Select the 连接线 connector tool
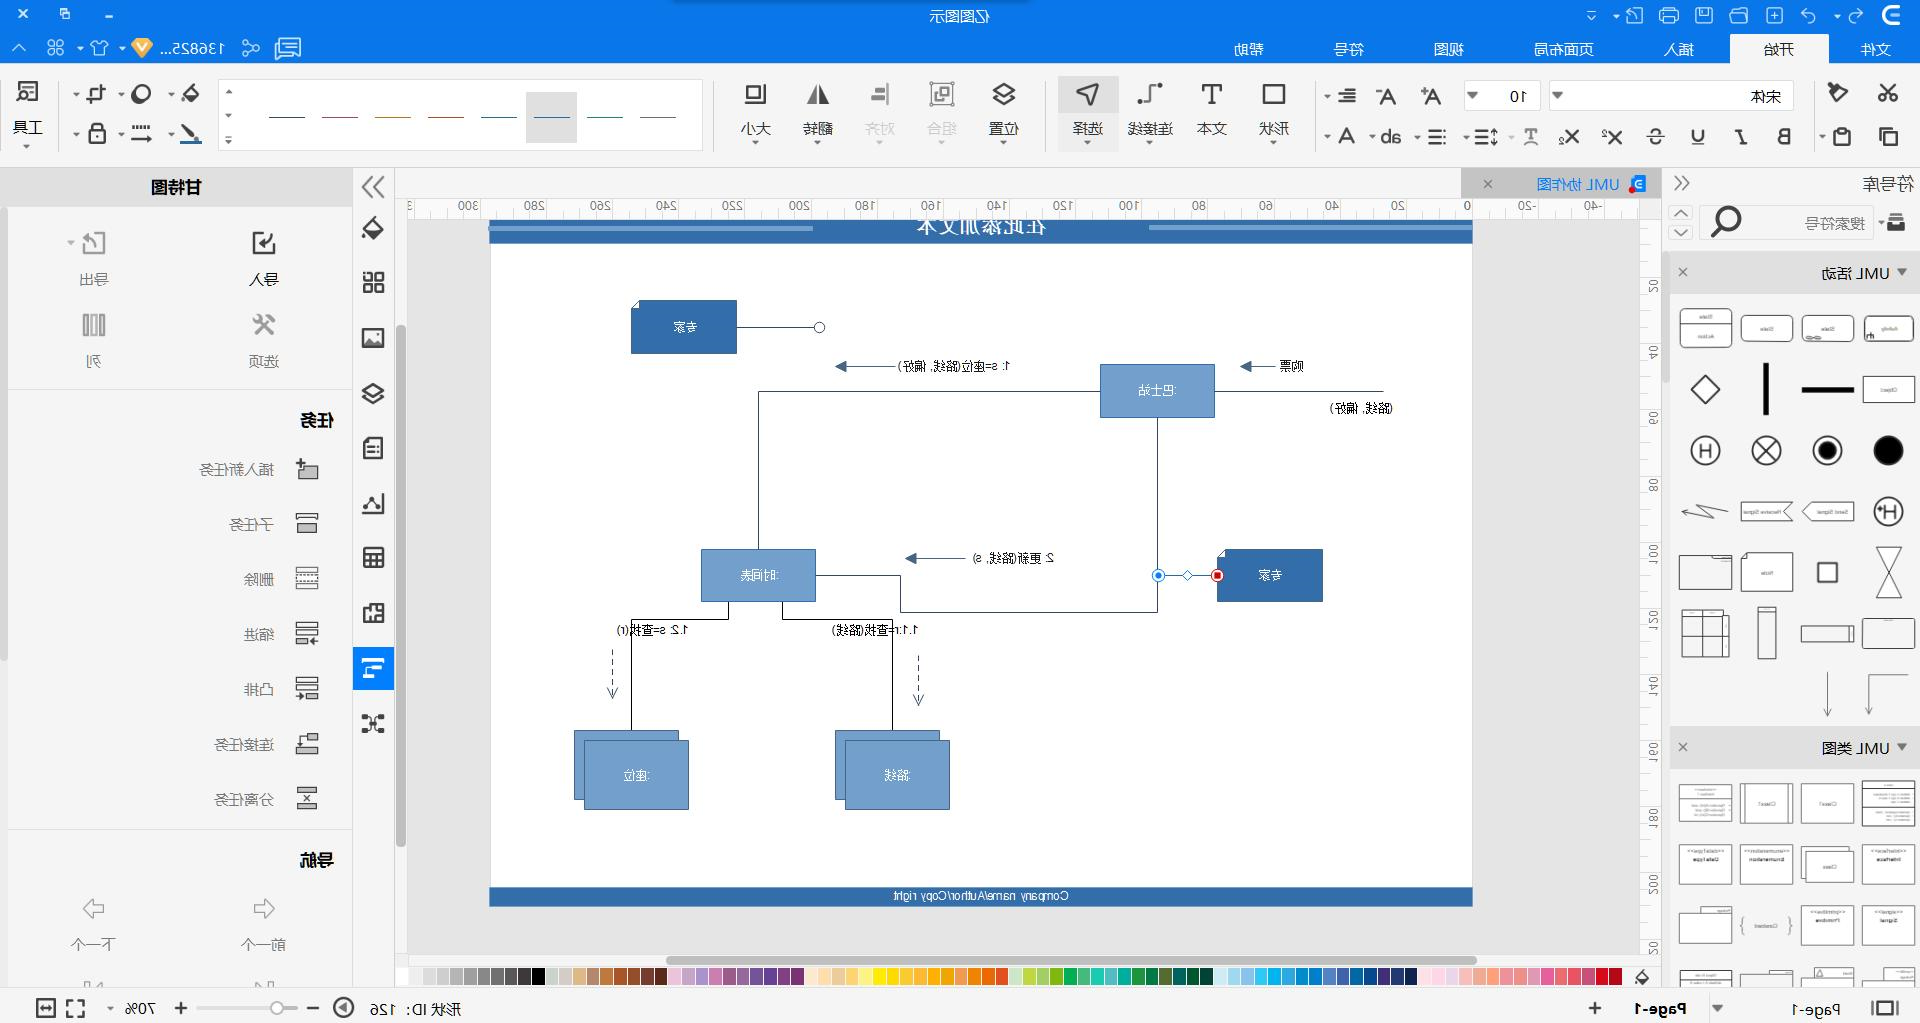The height and width of the screenshot is (1023, 1920). click(x=1150, y=110)
